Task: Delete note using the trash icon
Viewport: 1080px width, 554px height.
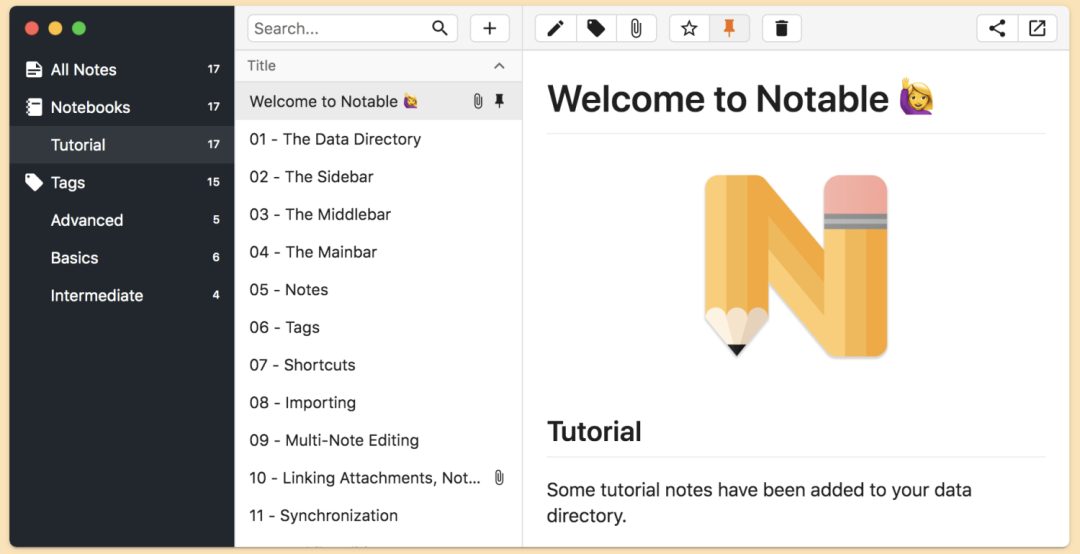Action: [781, 29]
